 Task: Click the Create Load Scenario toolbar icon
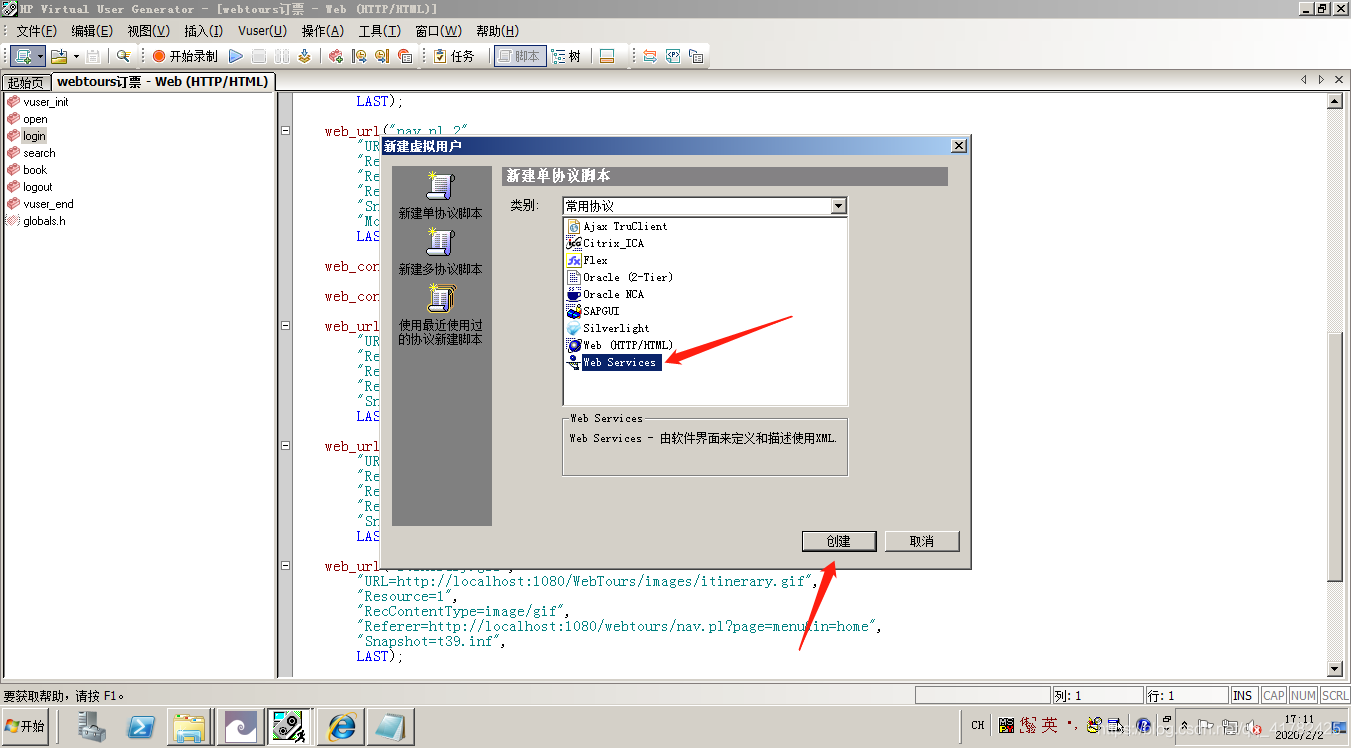[336, 56]
